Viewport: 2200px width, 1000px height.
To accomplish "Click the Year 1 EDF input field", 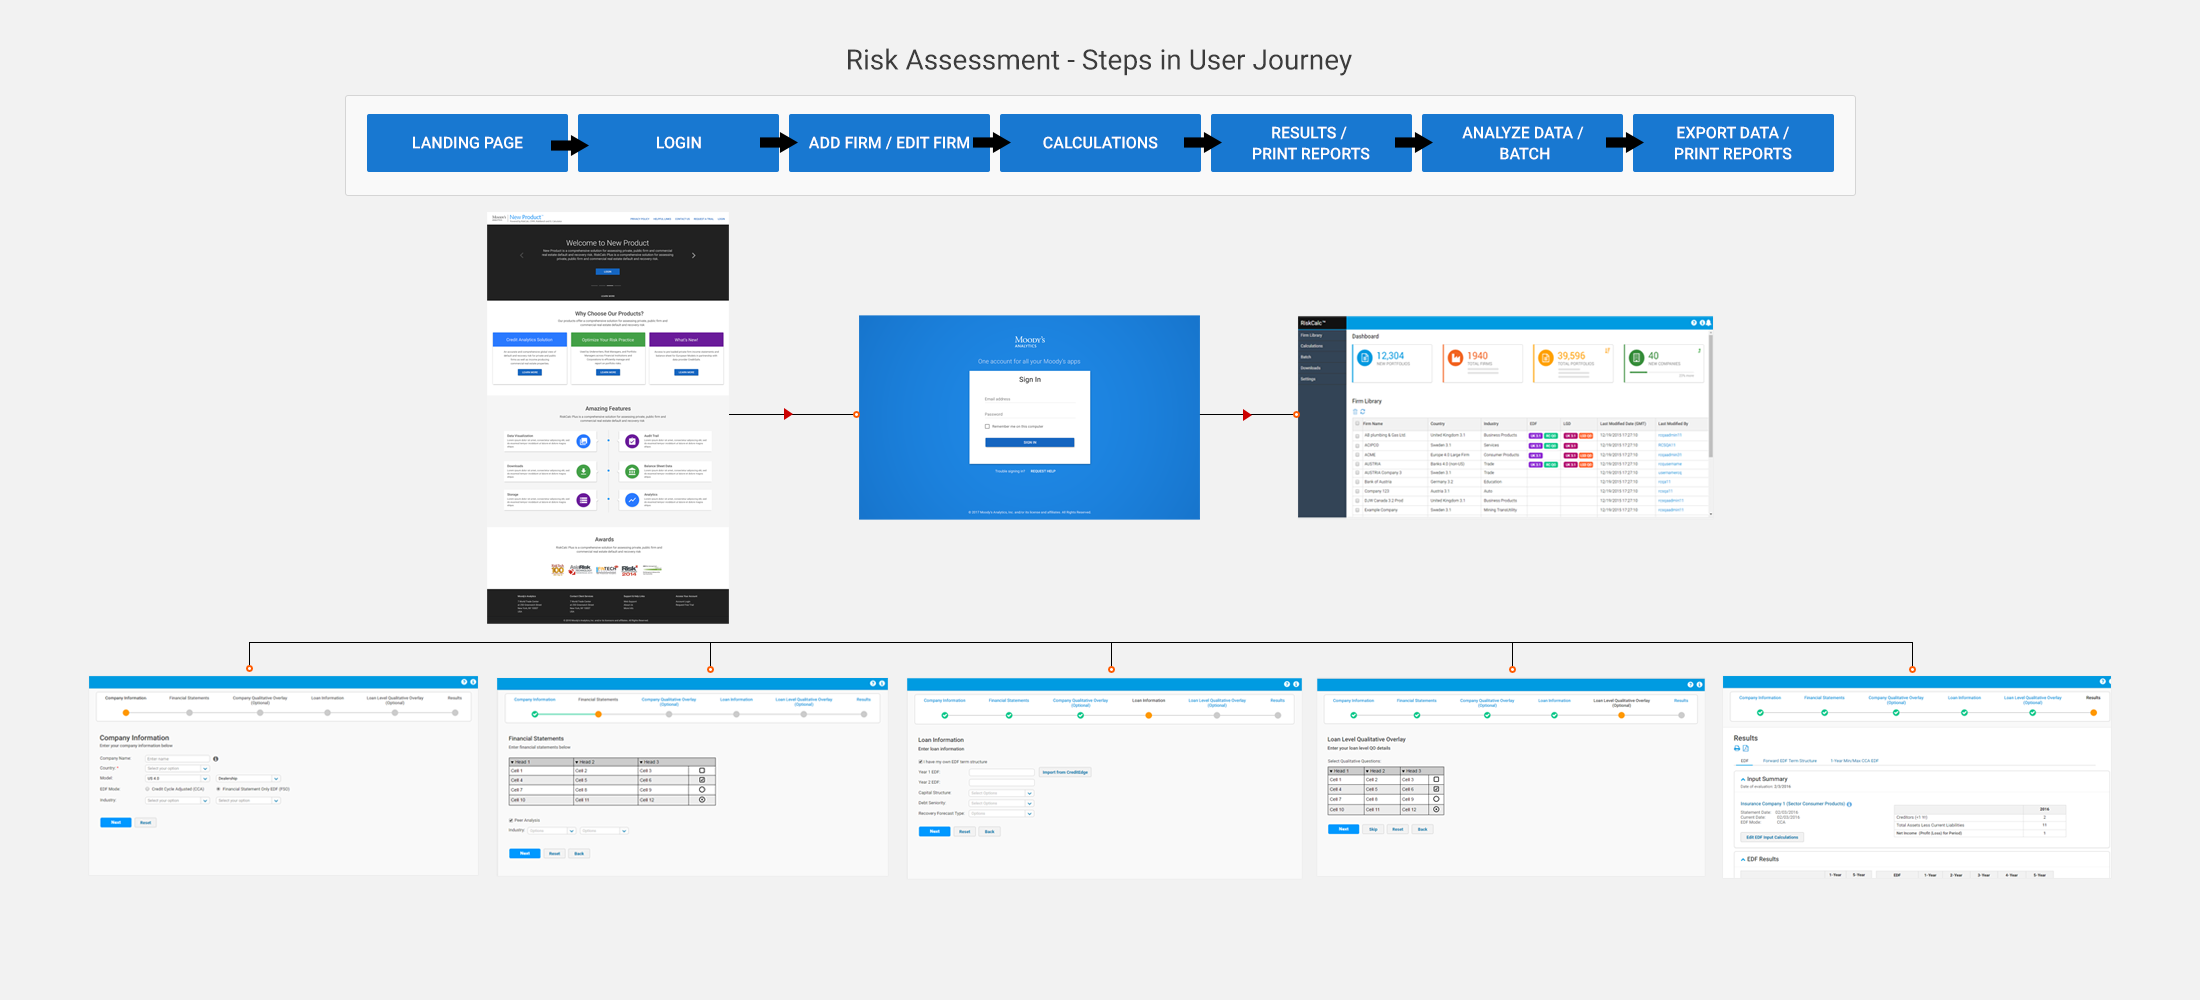I will [x=1001, y=772].
